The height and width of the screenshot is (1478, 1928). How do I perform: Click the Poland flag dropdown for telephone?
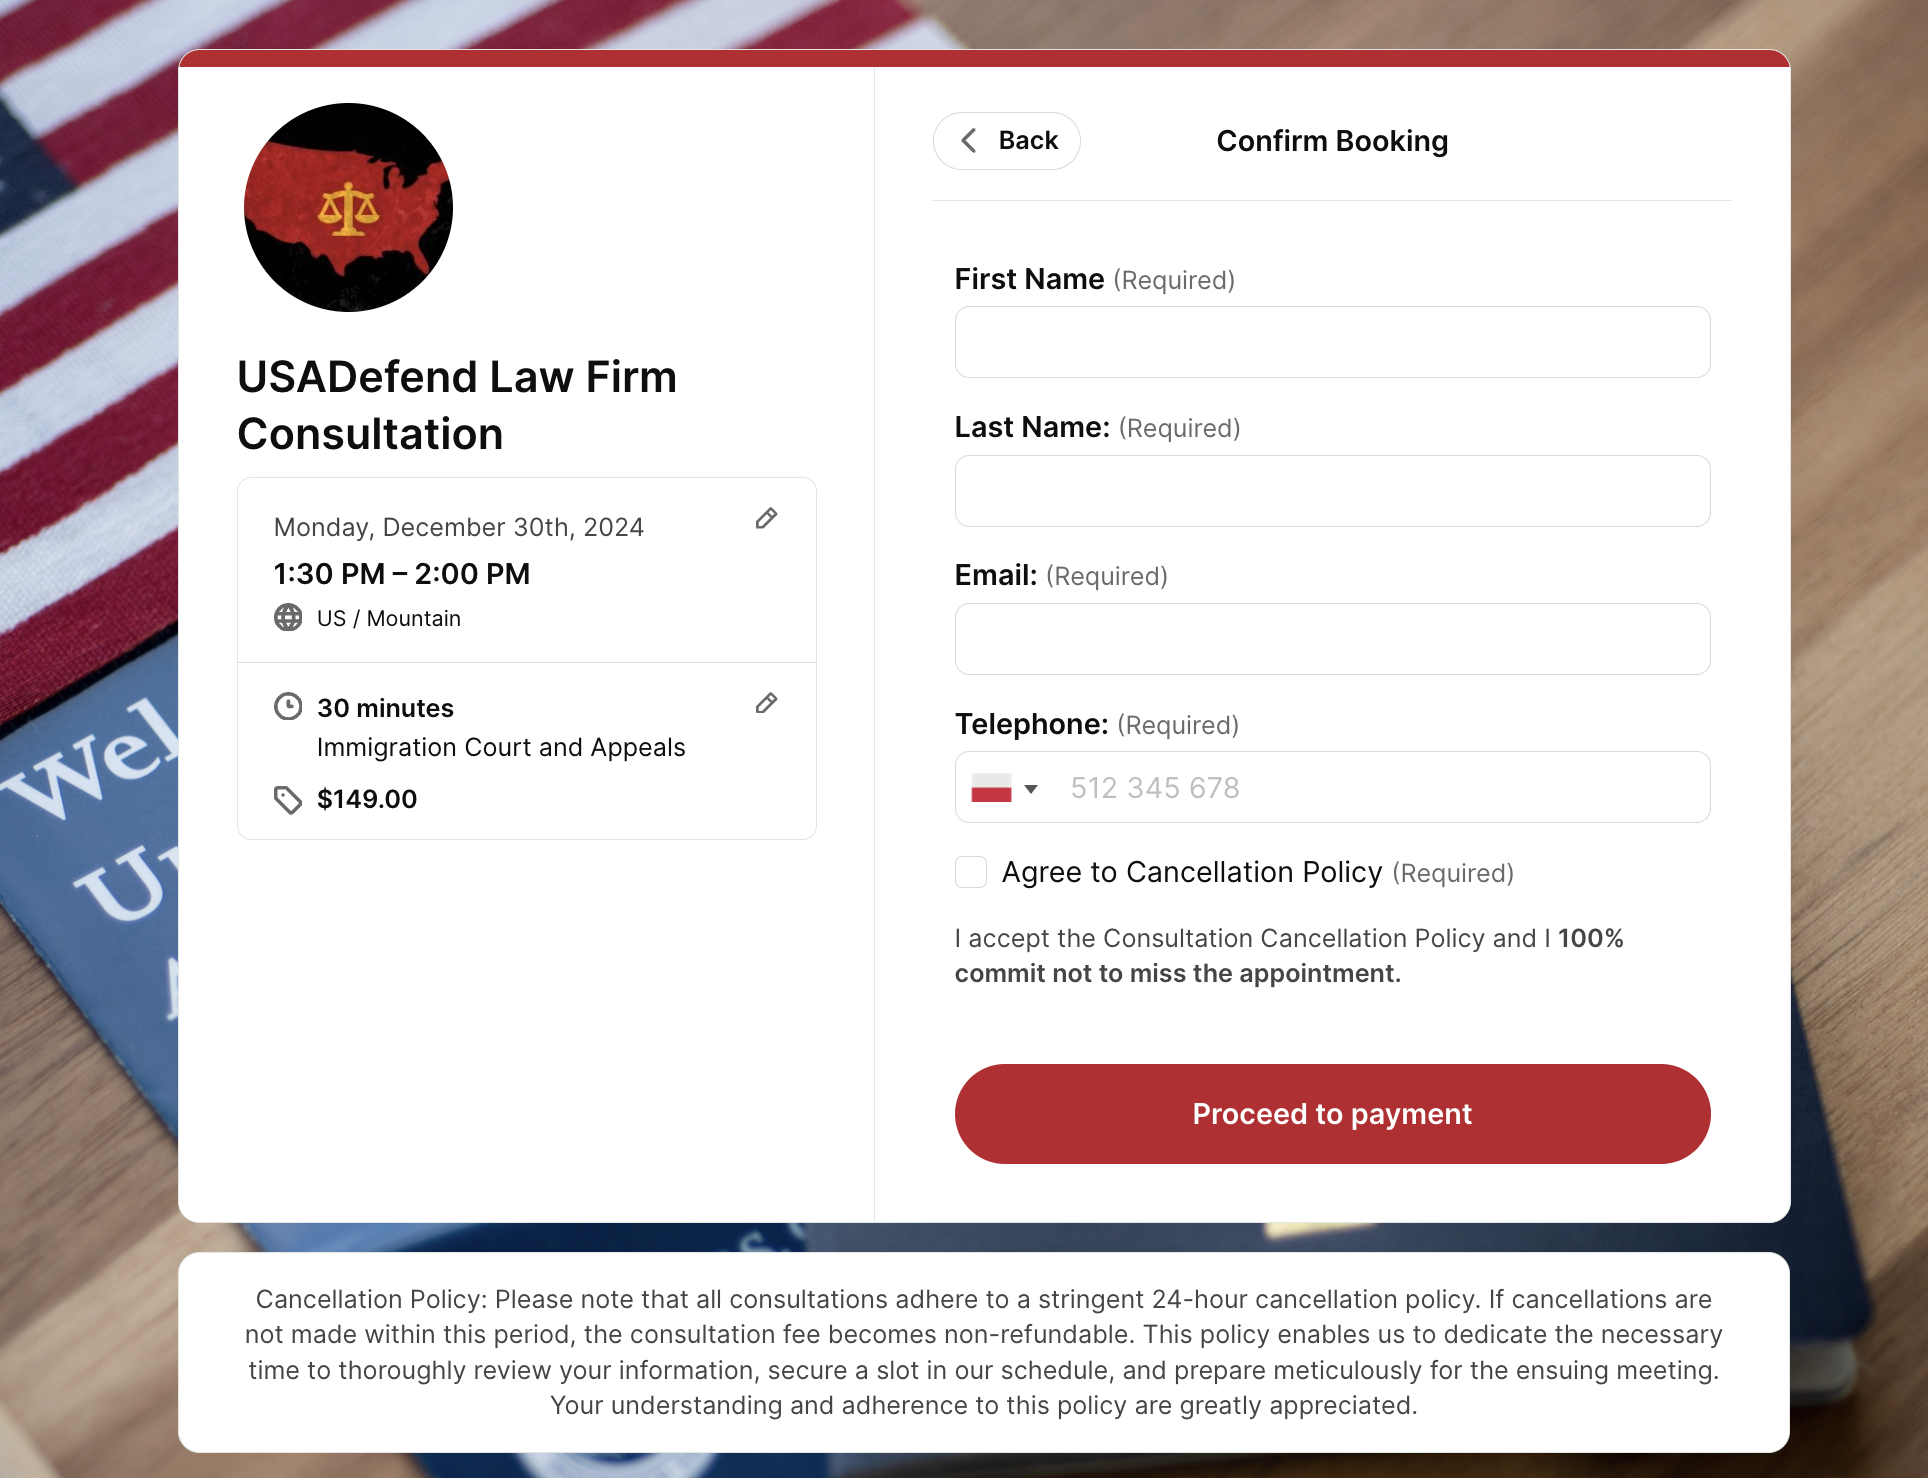1004,787
